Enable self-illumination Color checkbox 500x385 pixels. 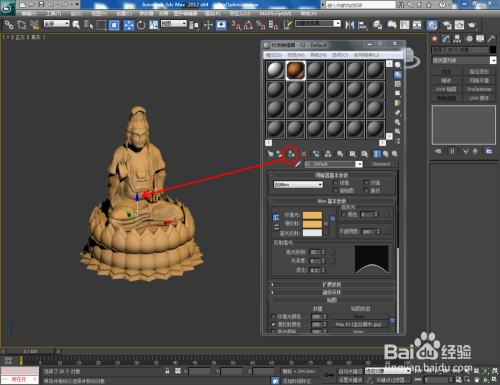point(343,214)
